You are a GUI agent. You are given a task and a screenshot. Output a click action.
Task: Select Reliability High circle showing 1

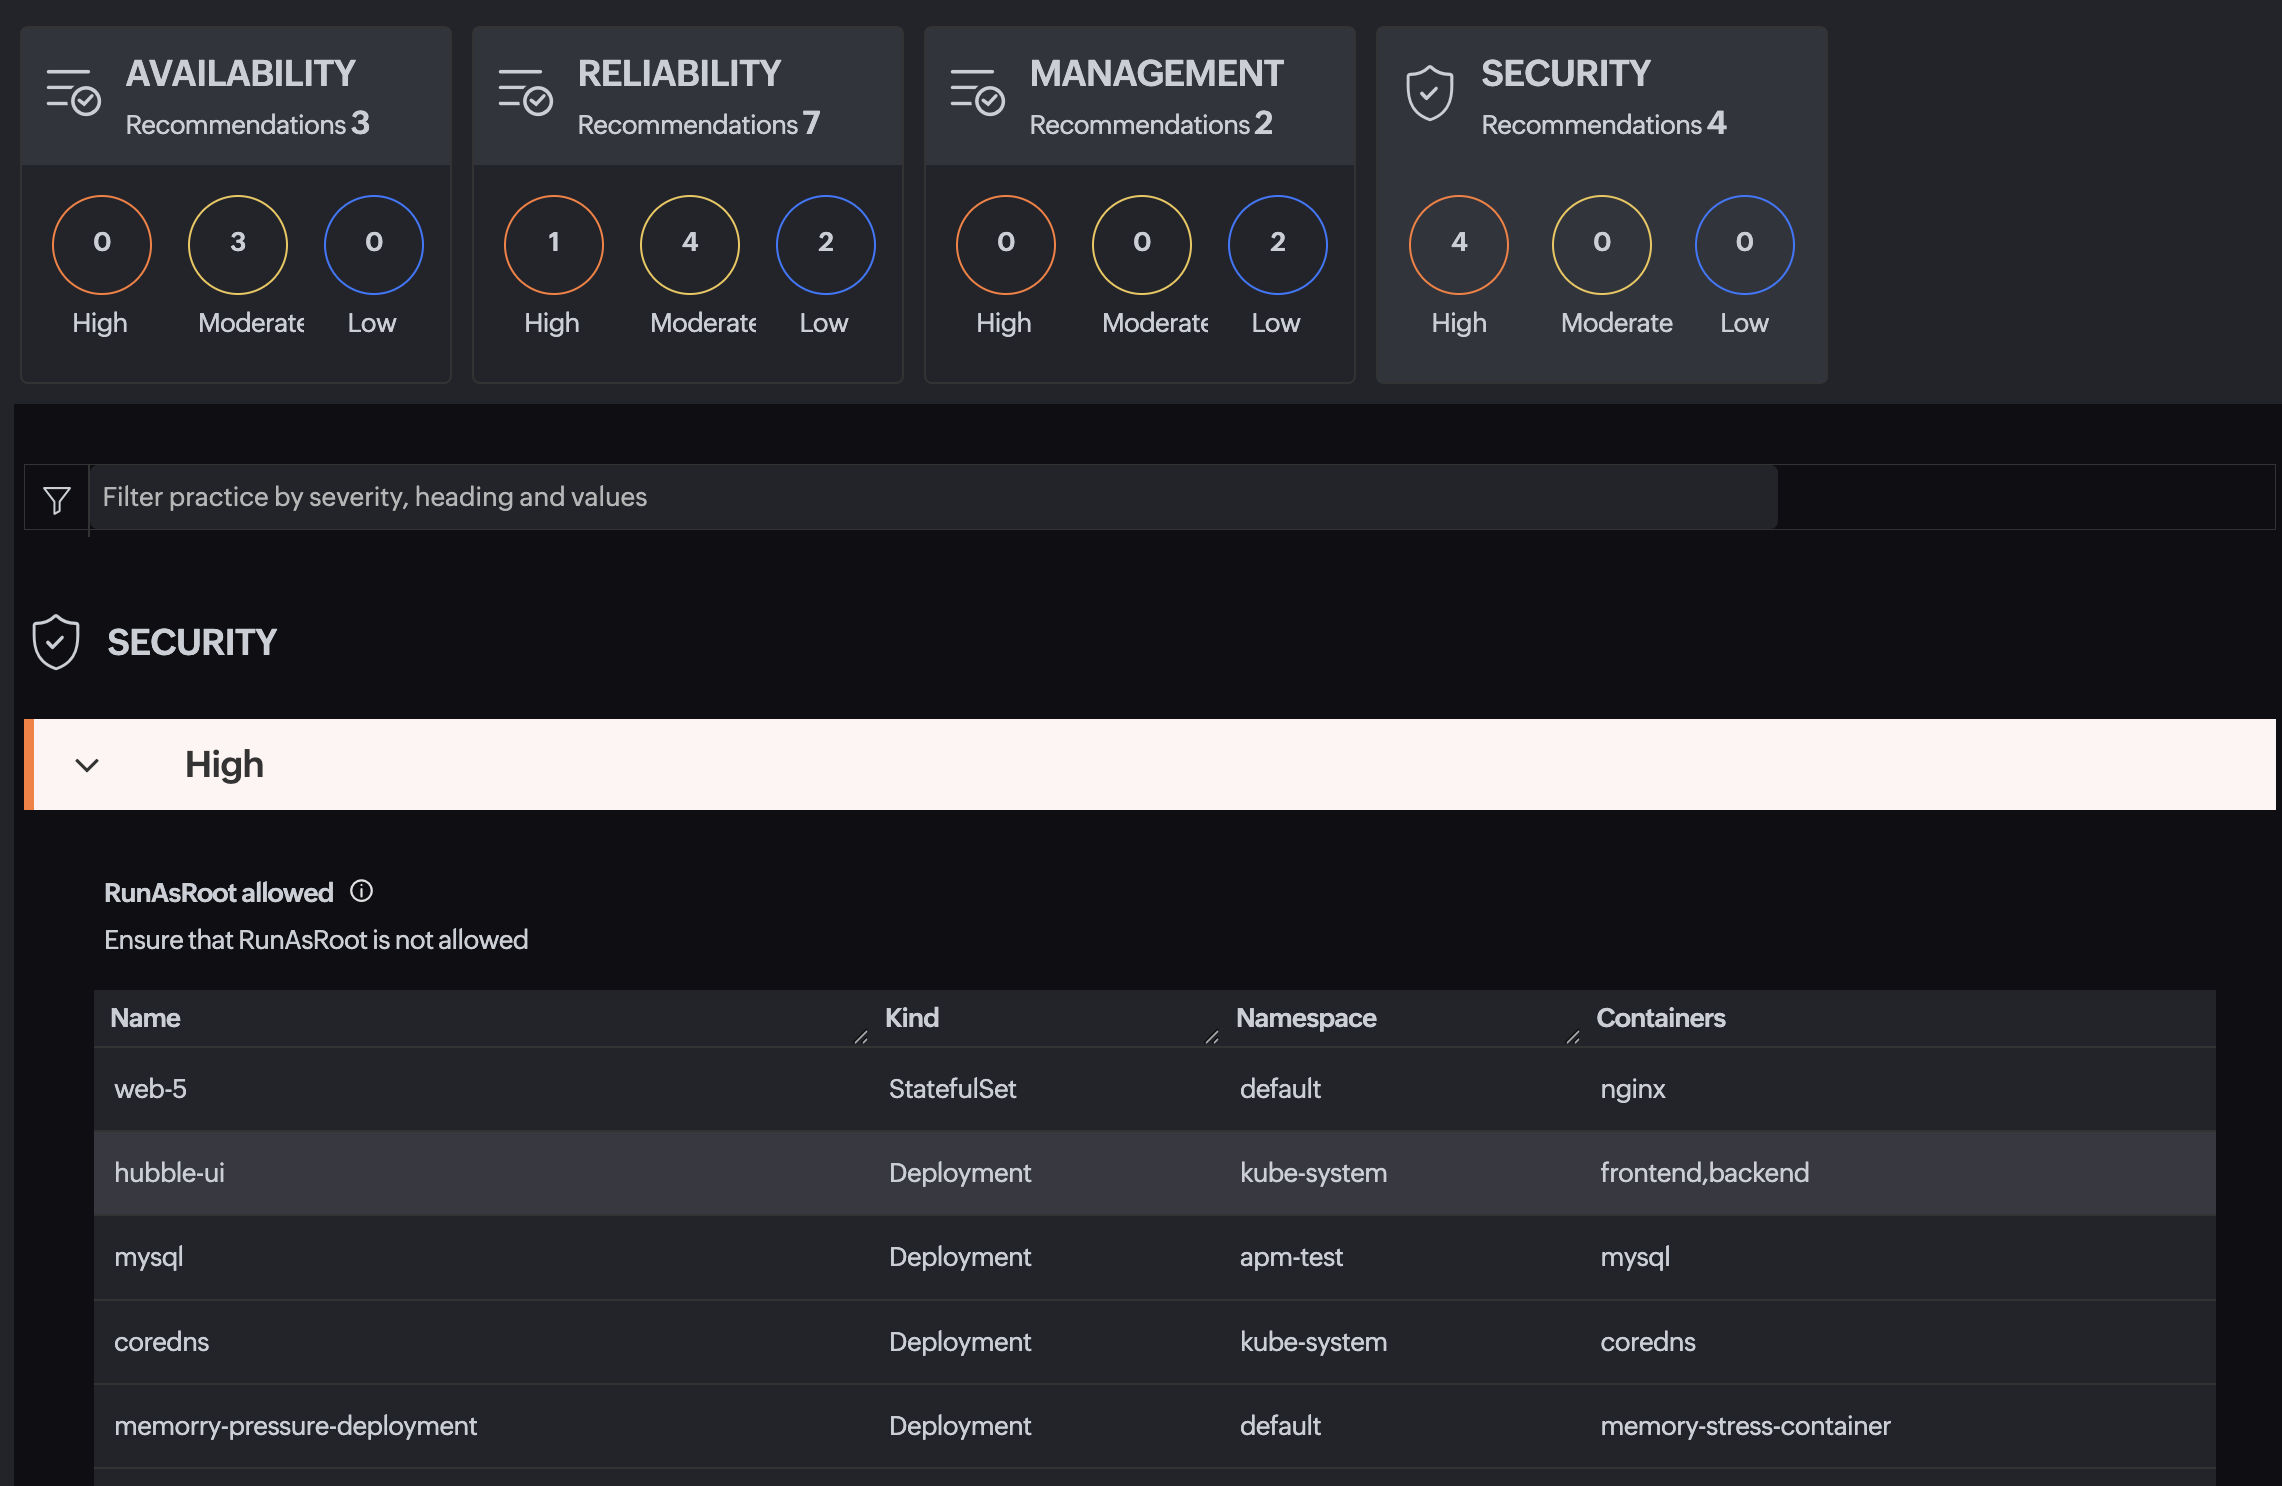(554, 244)
